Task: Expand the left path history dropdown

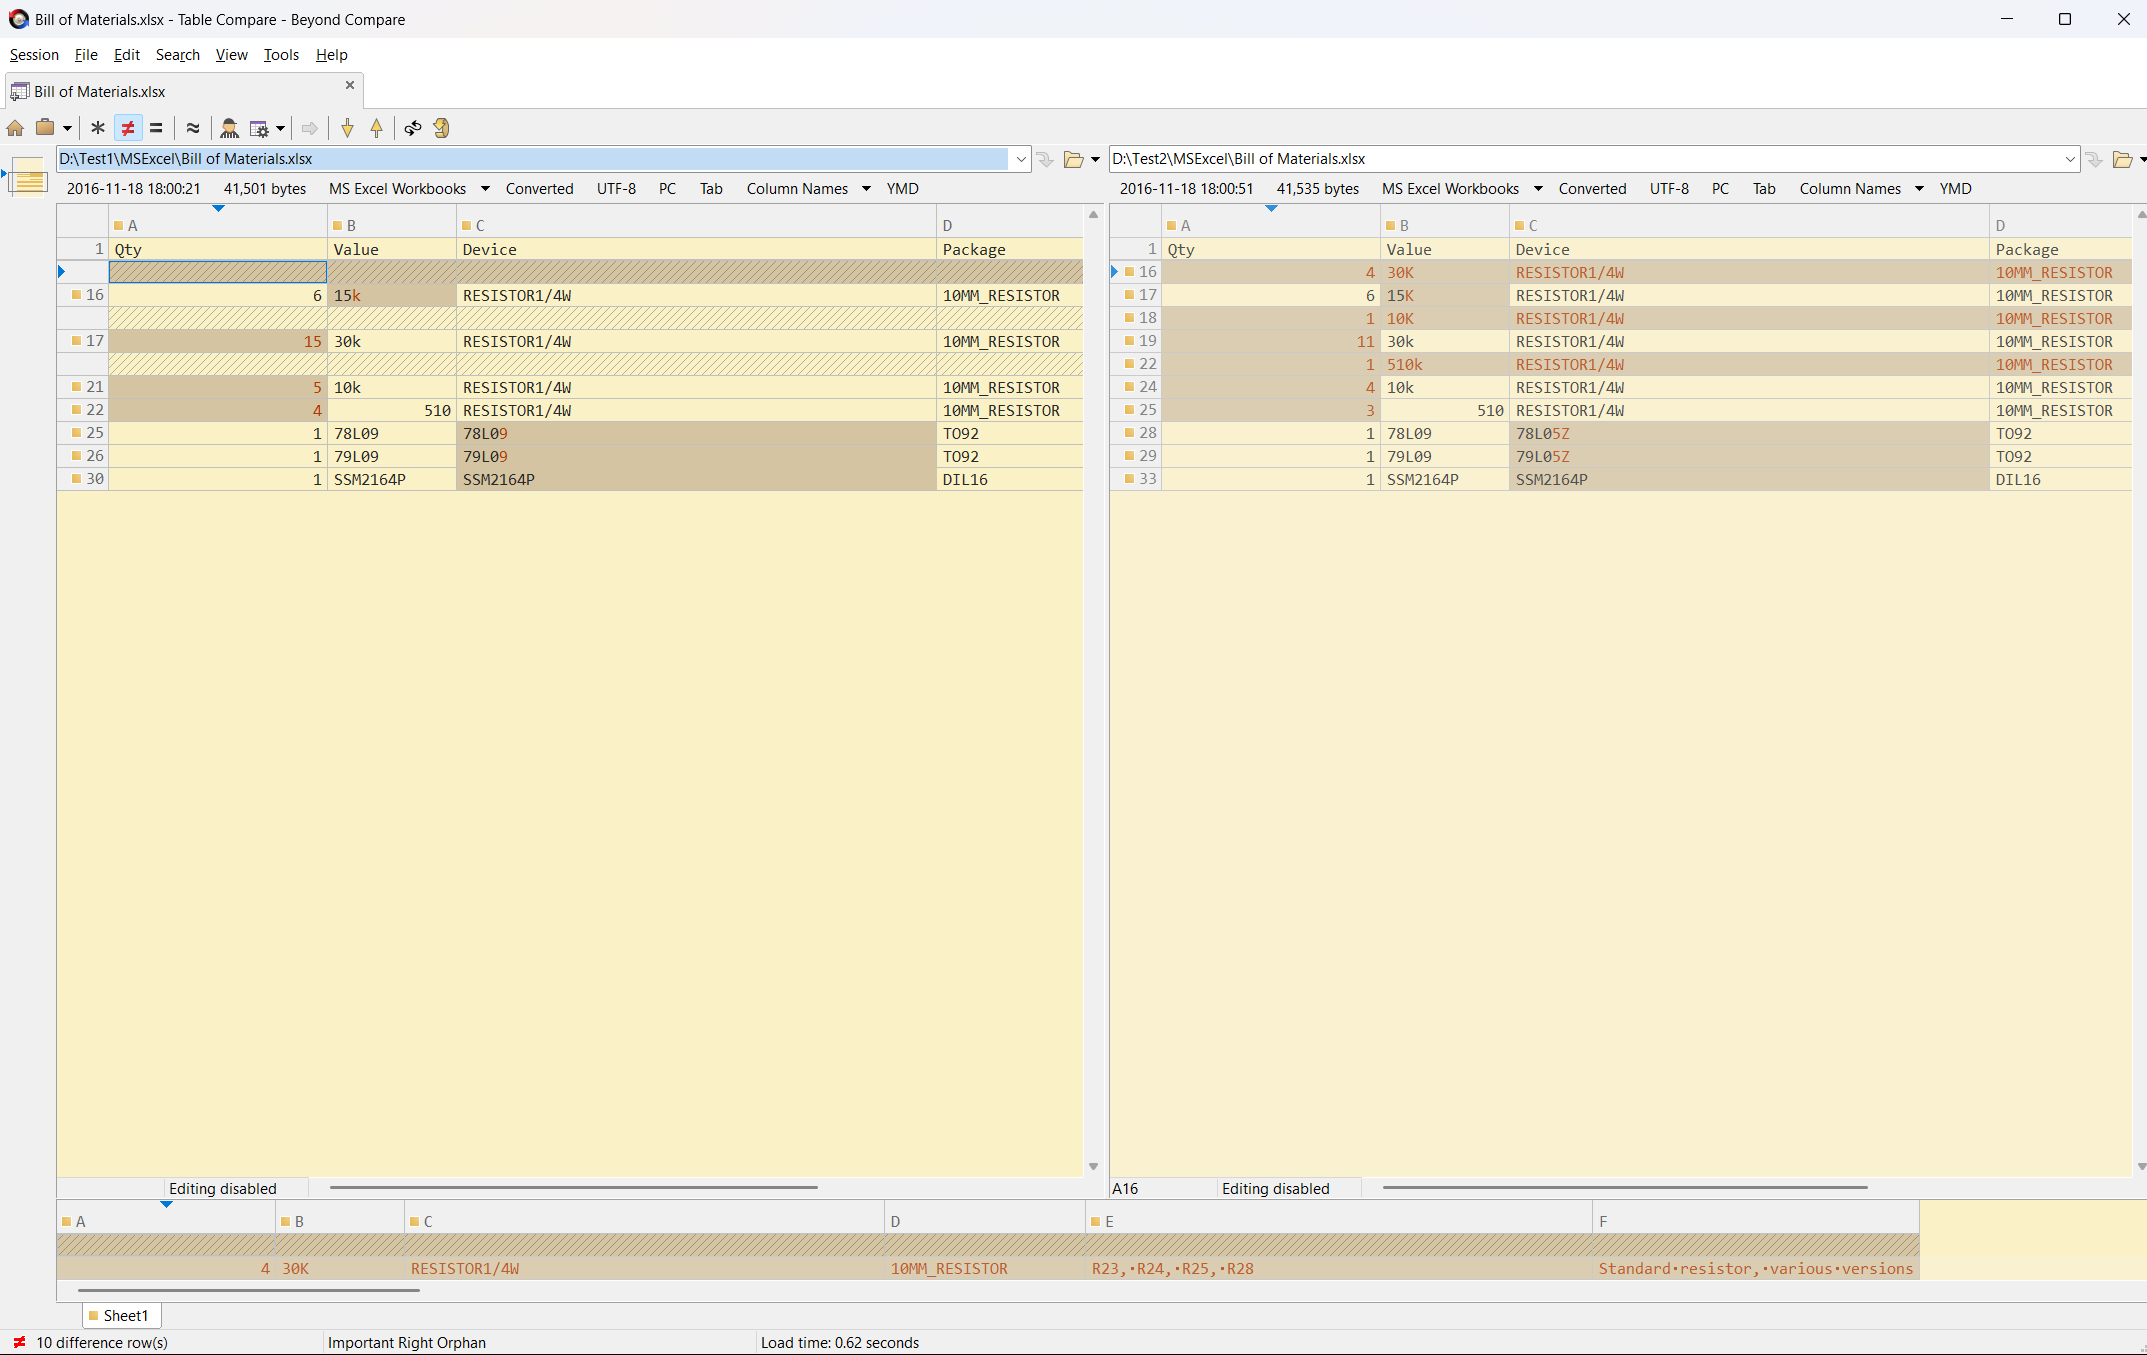Action: pyautogui.click(x=1021, y=159)
